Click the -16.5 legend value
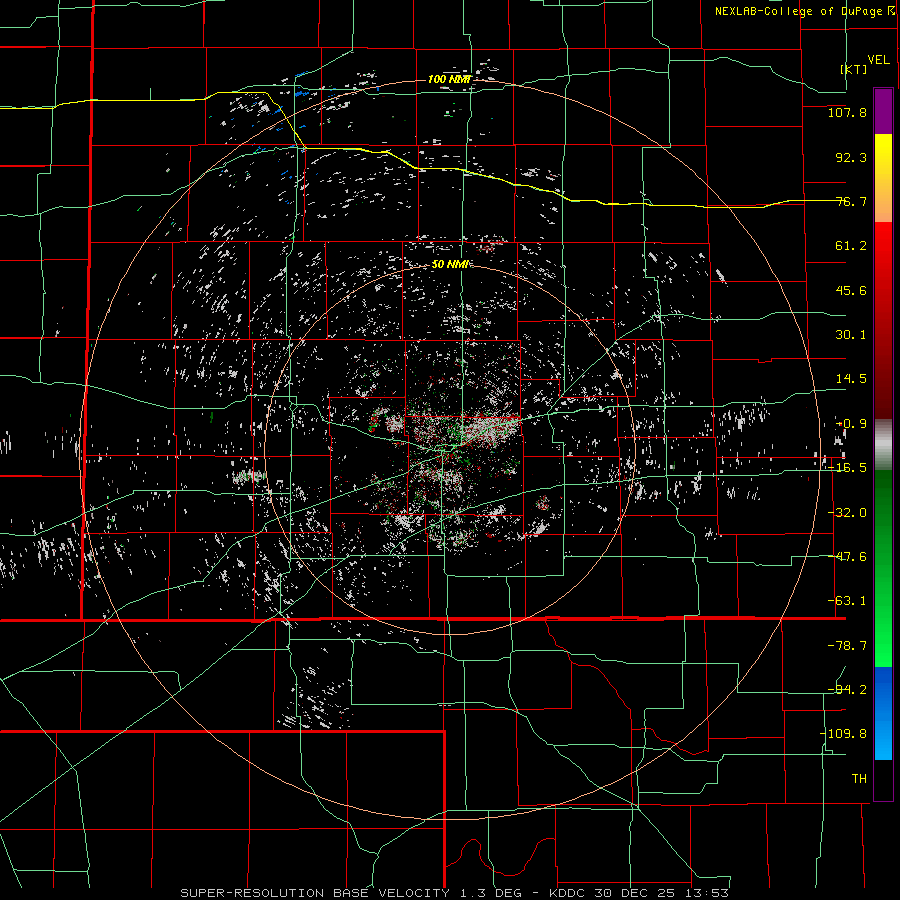Image resolution: width=900 pixels, height=900 pixels. pyautogui.click(x=847, y=468)
